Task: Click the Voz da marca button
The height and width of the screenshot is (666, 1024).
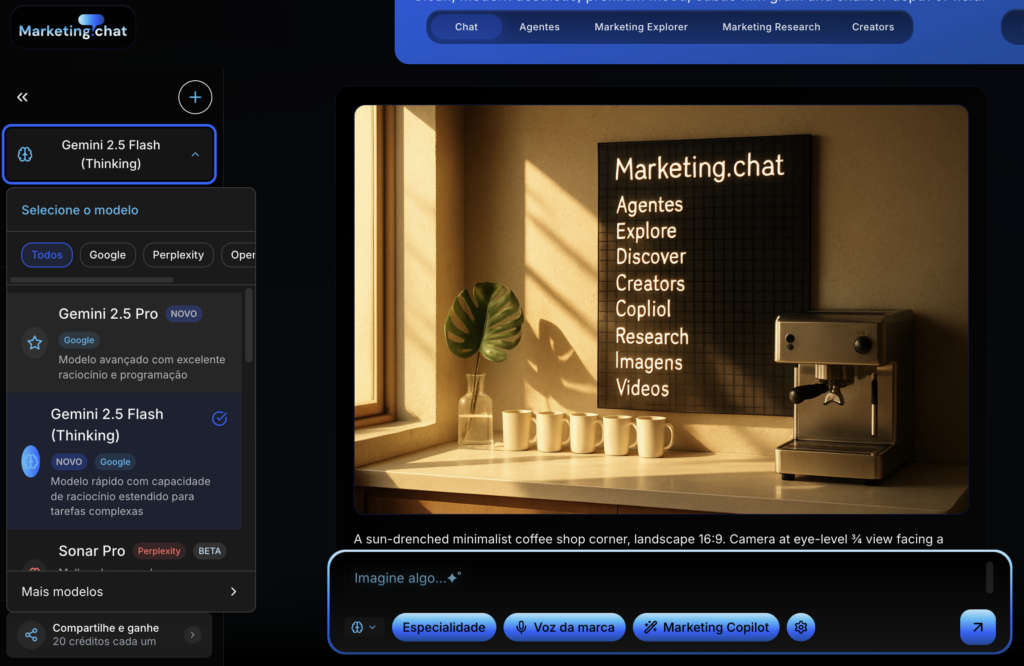Action: point(565,627)
